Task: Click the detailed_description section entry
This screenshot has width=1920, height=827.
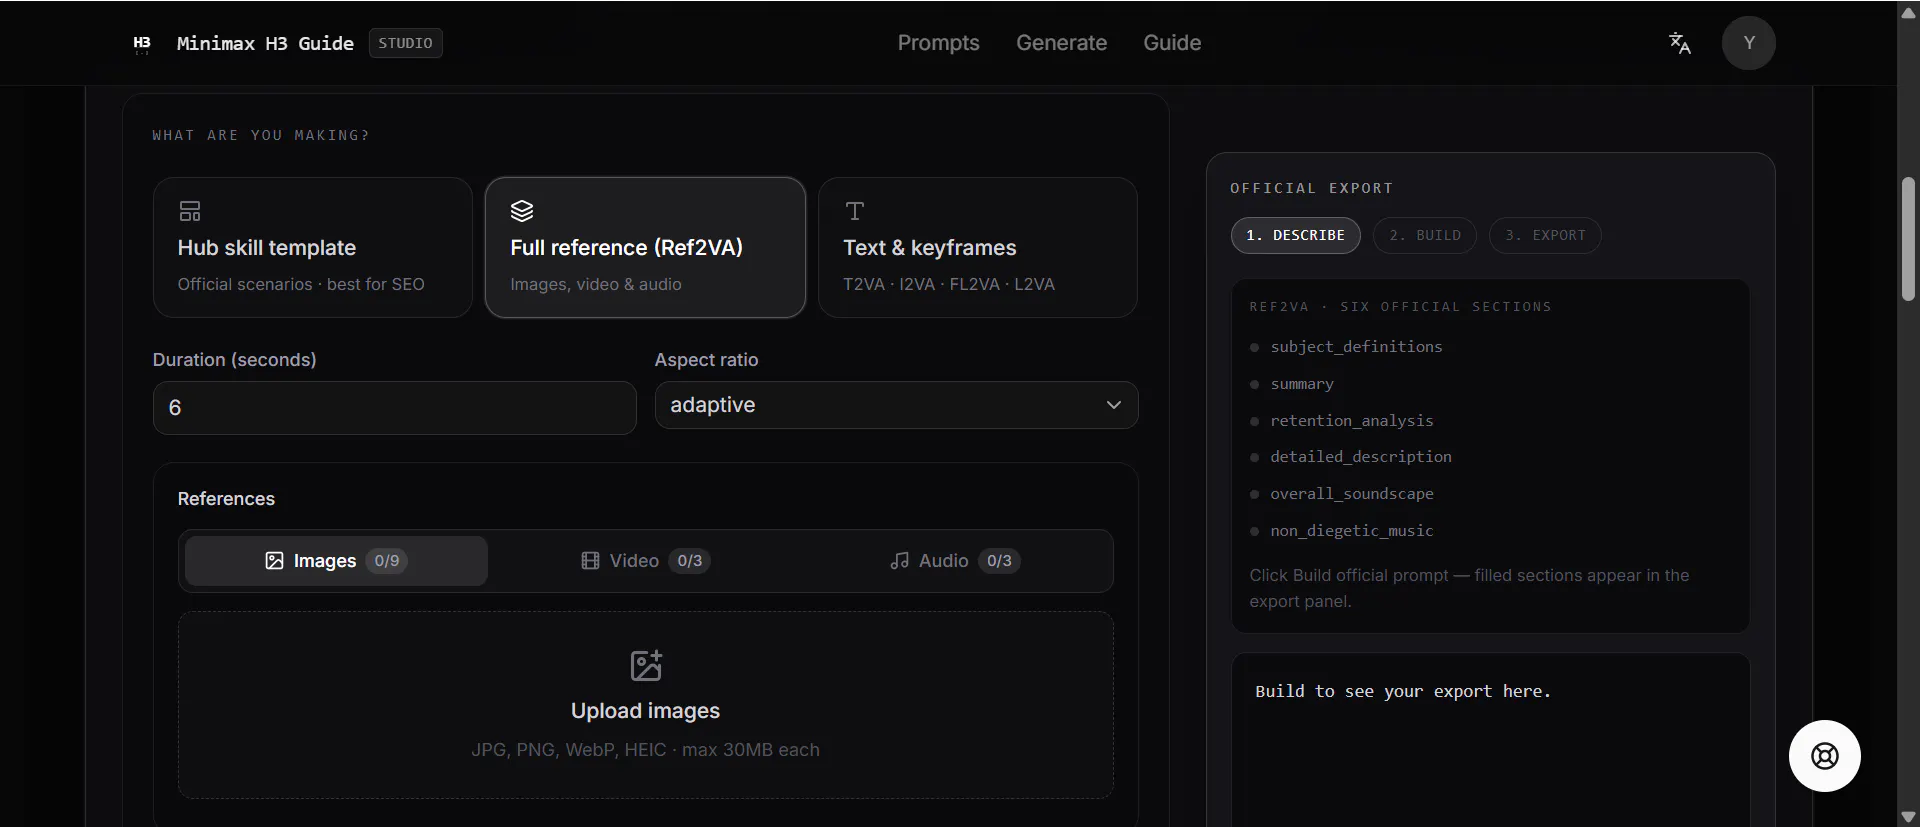Action: click(1361, 457)
